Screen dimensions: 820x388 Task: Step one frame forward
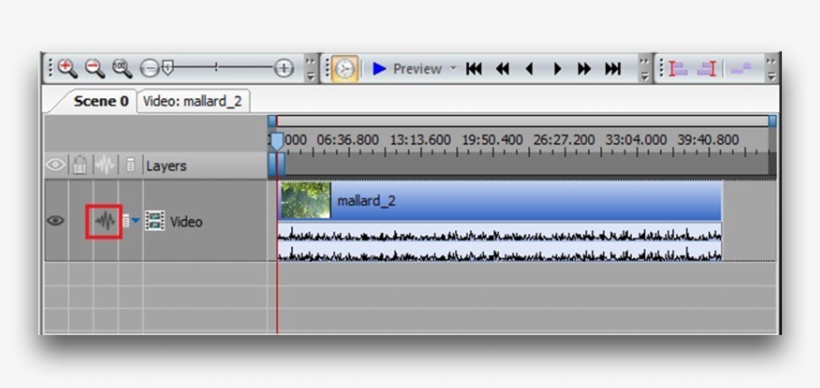pos(557,69)
